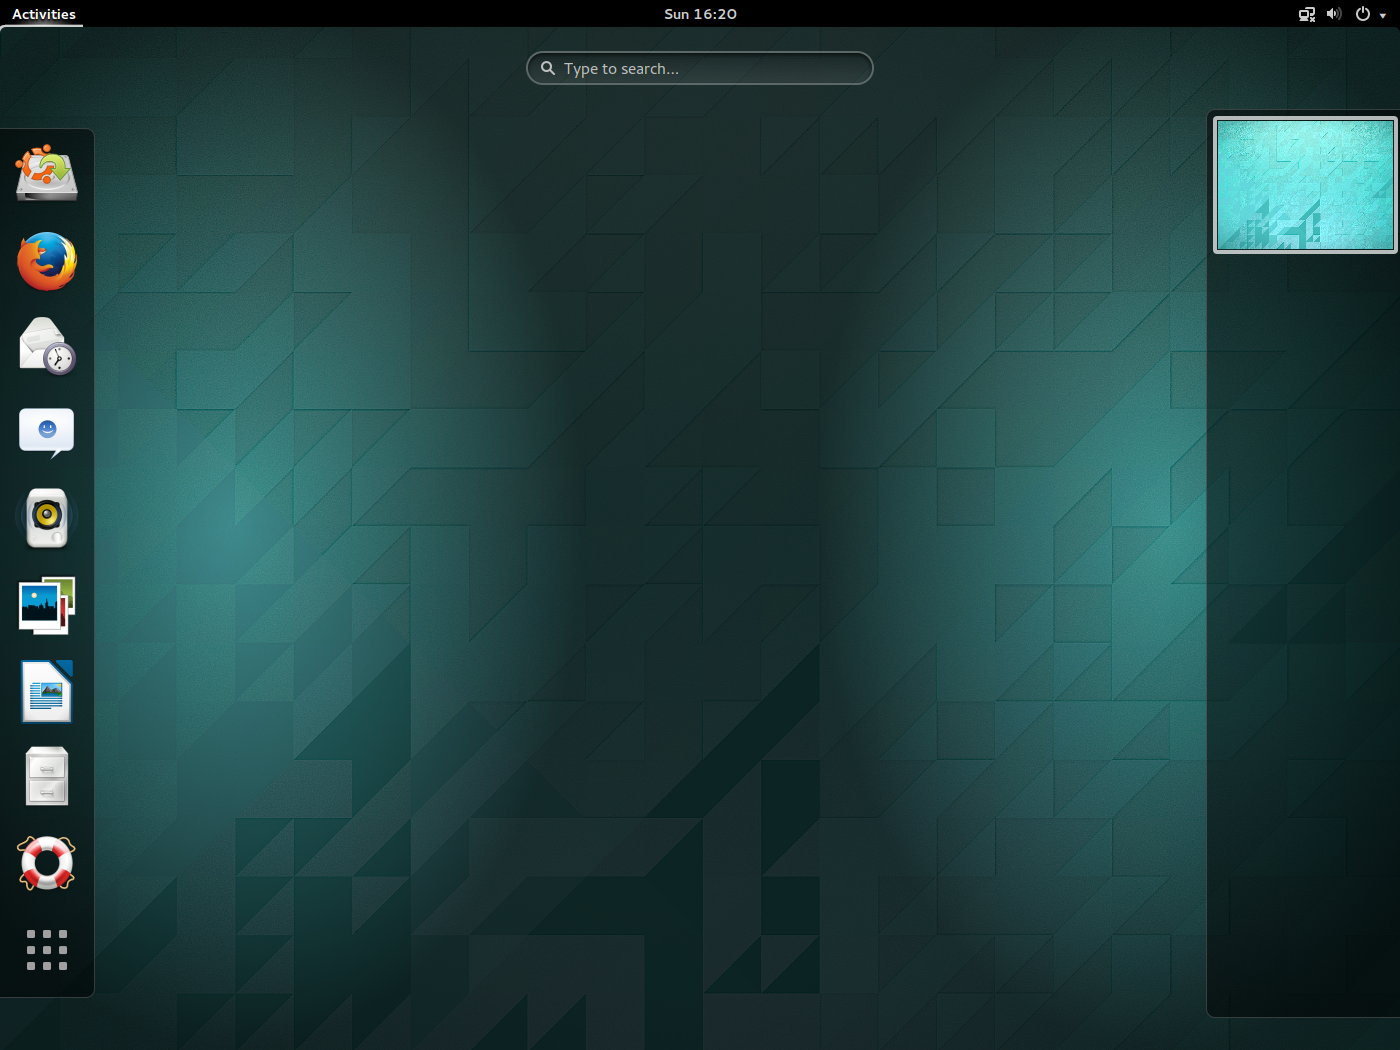Focus the Type to search field
The width and height of the screenshot is (1400, 1050).
pos(700,68)
